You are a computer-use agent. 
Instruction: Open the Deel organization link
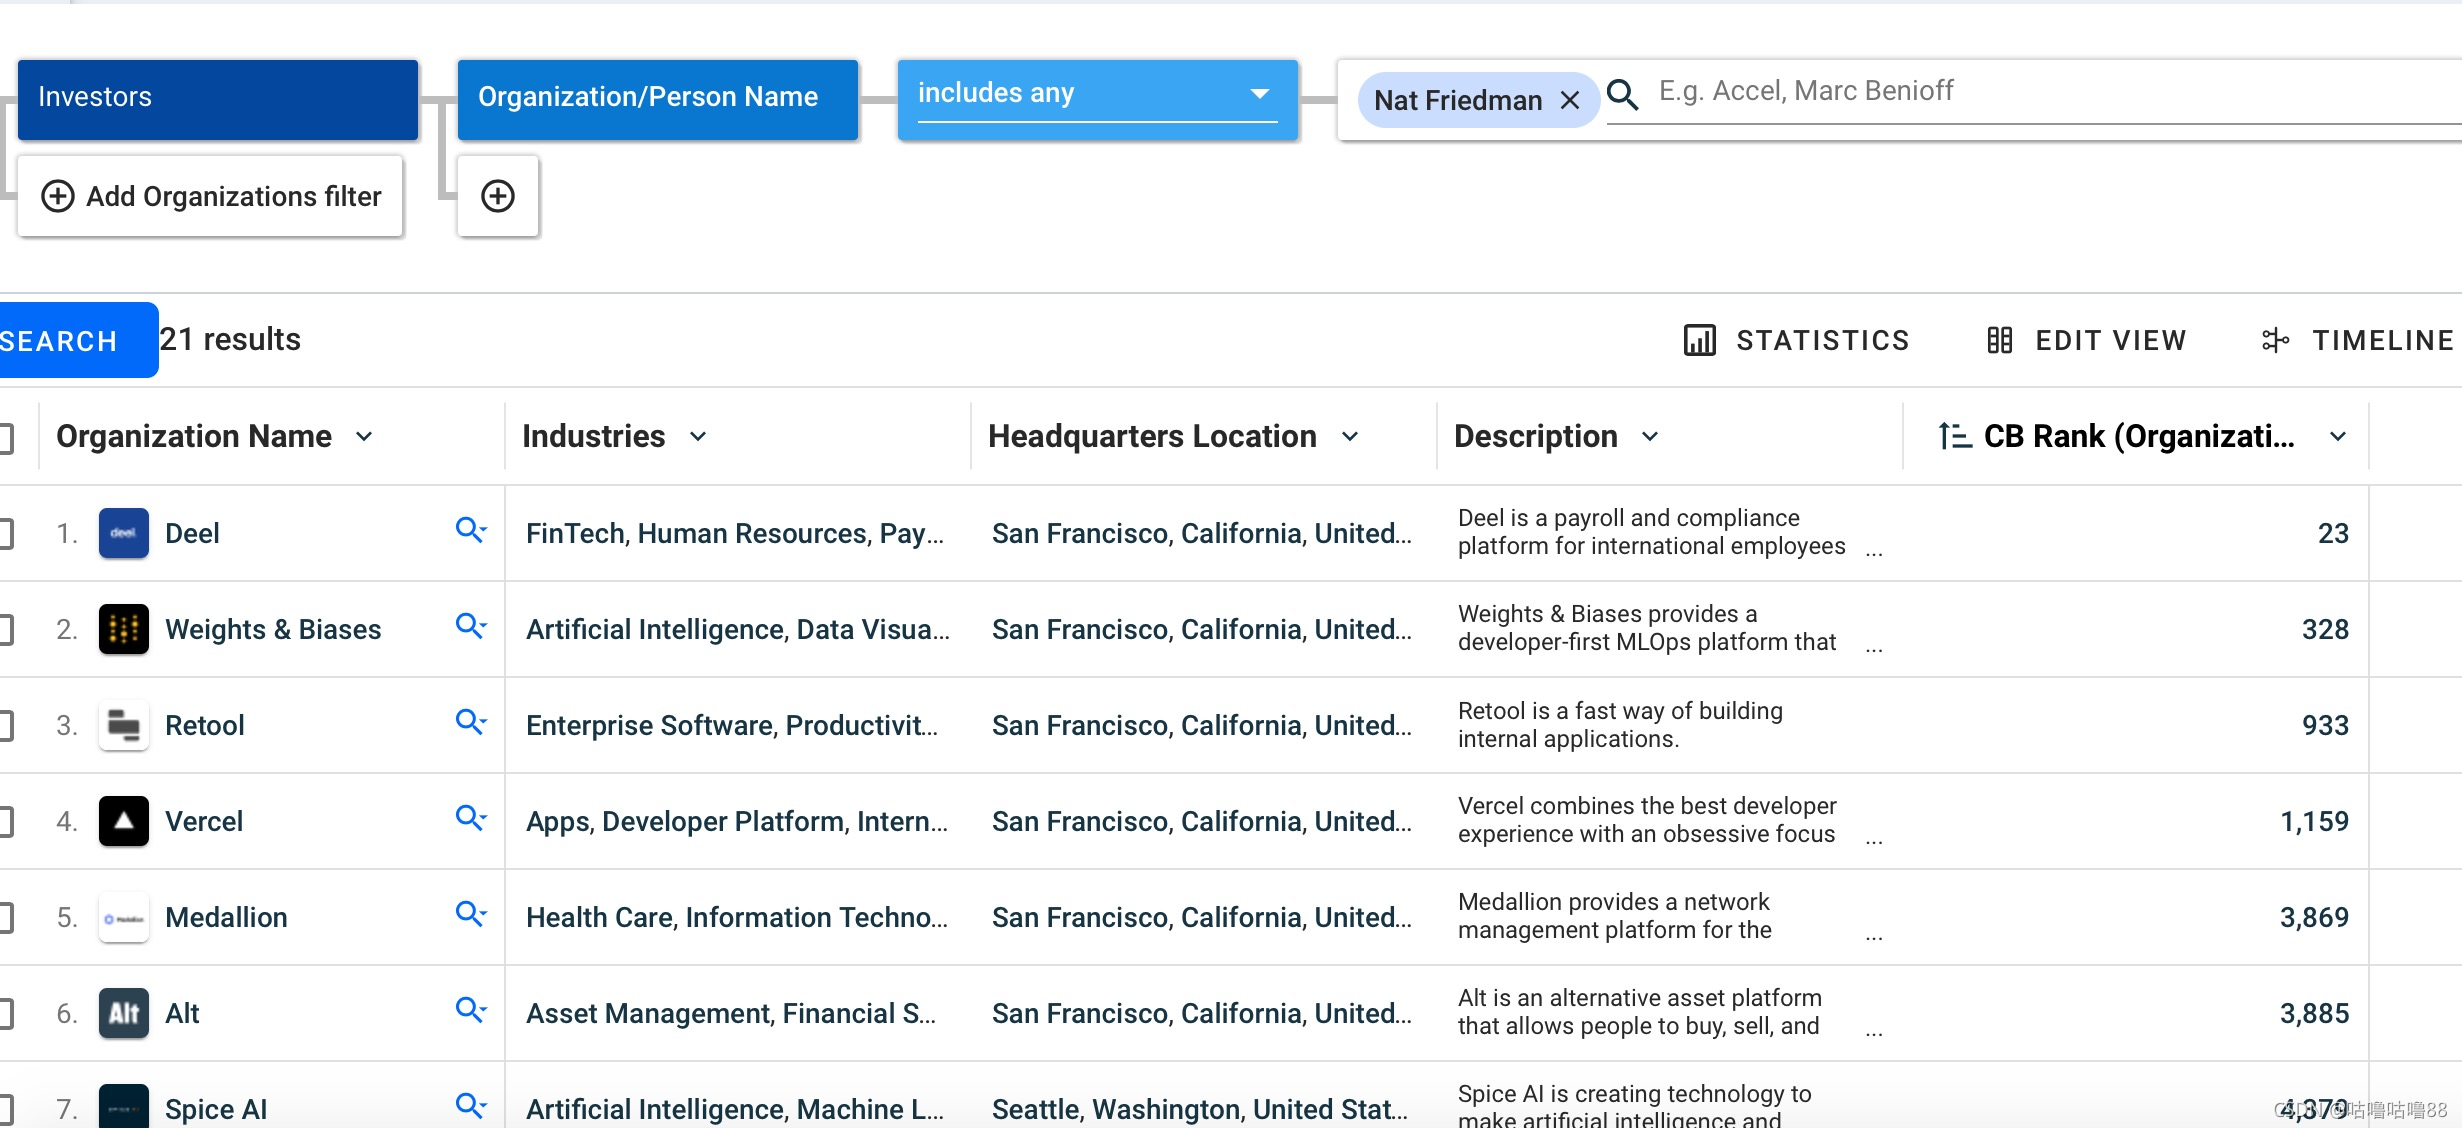click(x=192, y=533)
